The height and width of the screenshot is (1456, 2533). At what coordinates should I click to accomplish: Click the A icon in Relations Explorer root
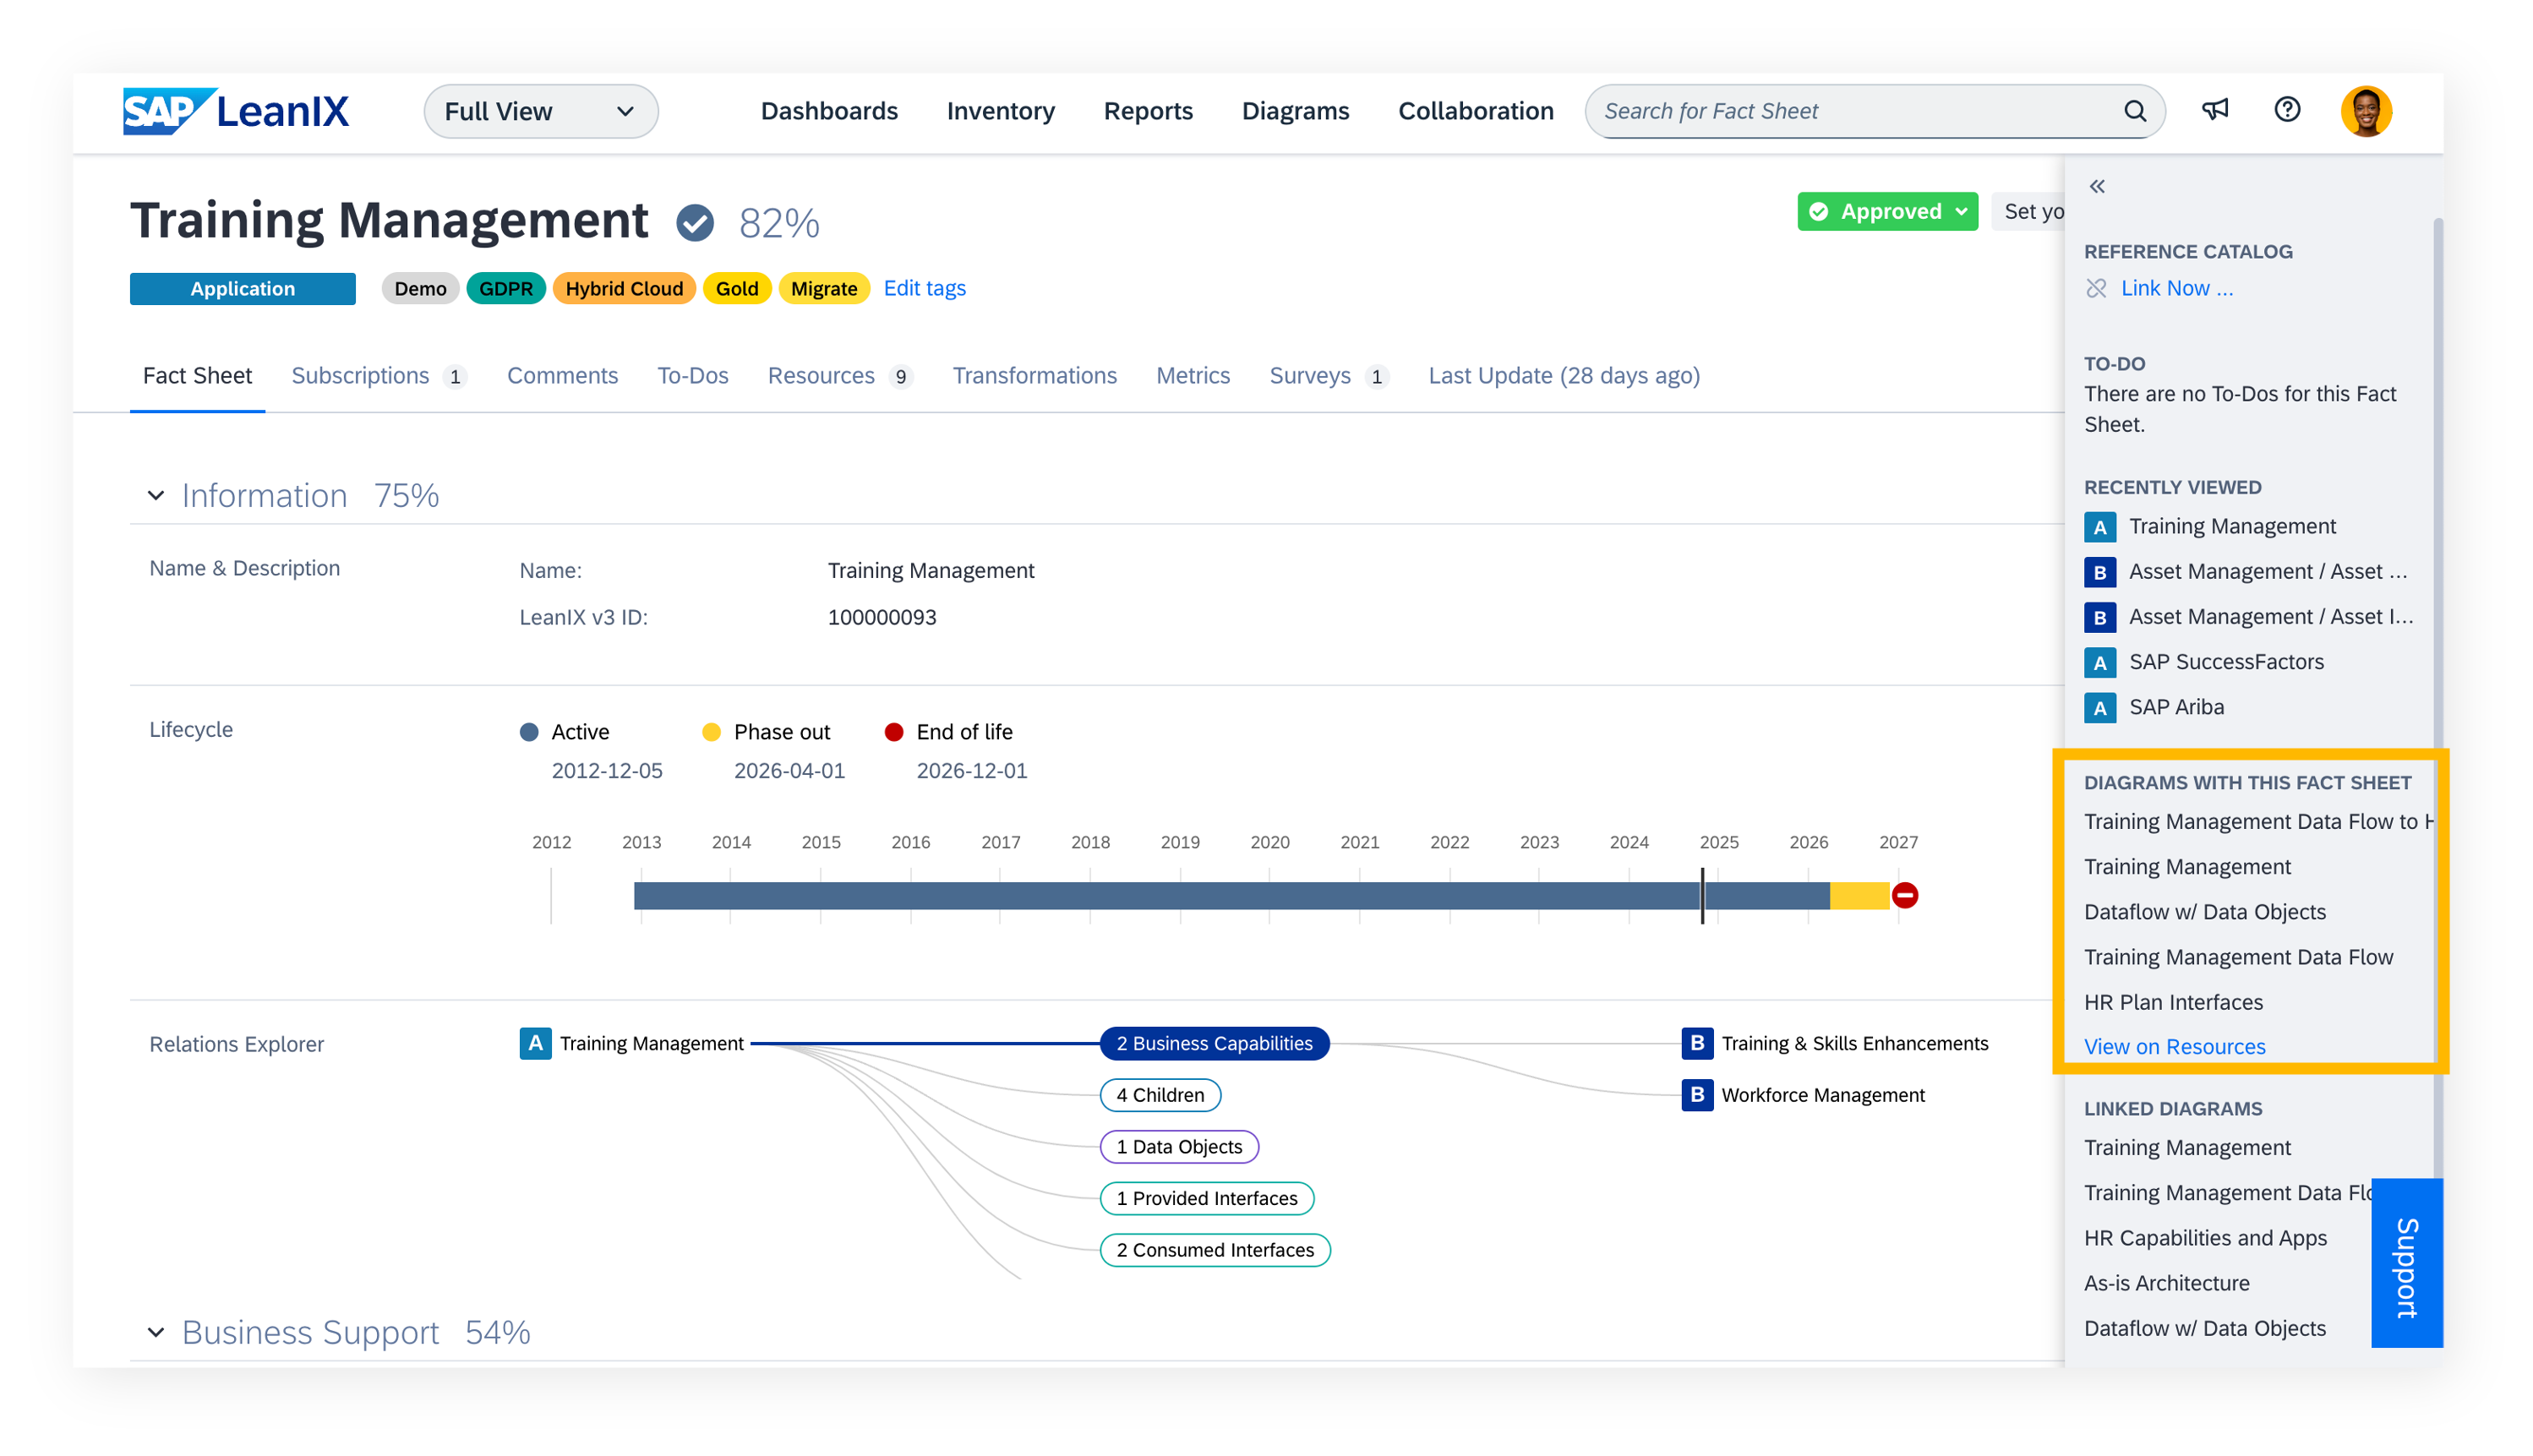pyautogui.click(x=535, y=1043)
